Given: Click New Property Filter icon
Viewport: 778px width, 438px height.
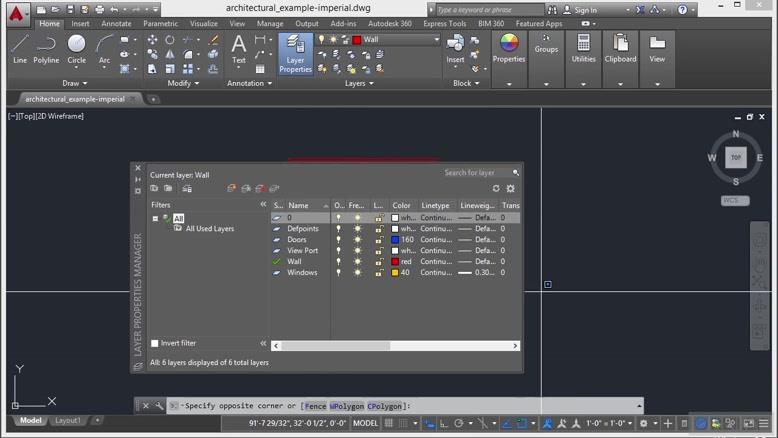Looking at the screenshot, I should [x=154, y=188].
